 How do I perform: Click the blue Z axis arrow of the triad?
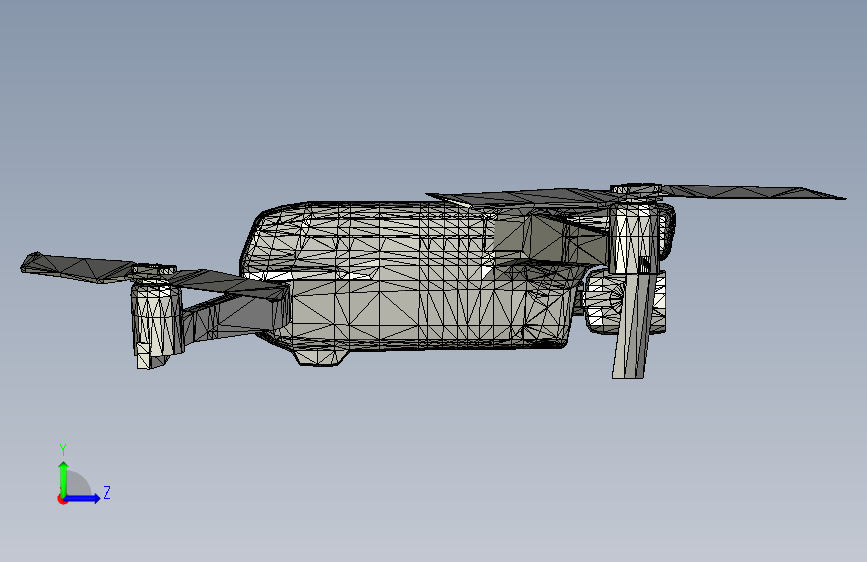pyautogui.click(x=83, y=498)
